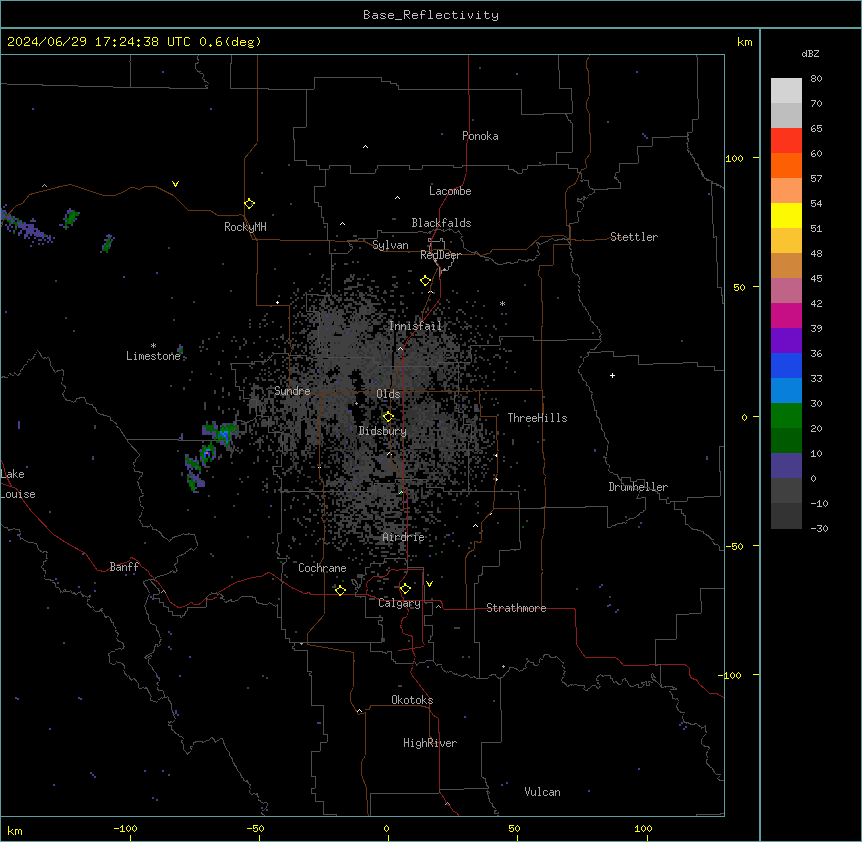Click the white plus marker north of Drumheller
Screen dimensions: 862x842
[612, 375]
